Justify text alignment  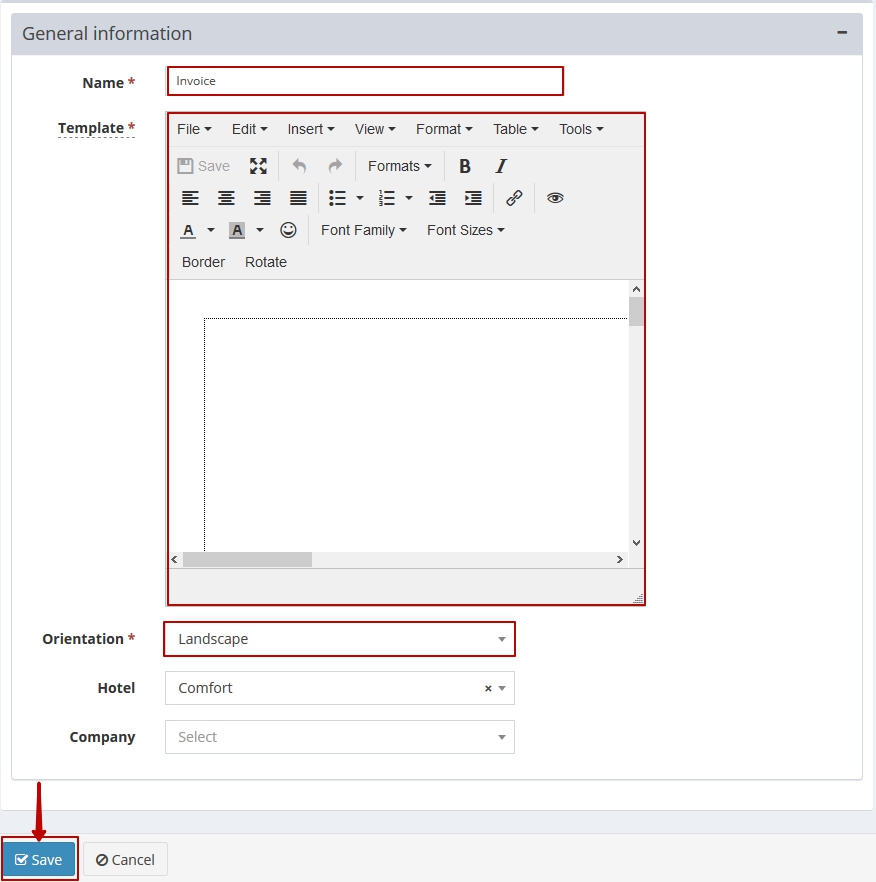pos(298,198)
